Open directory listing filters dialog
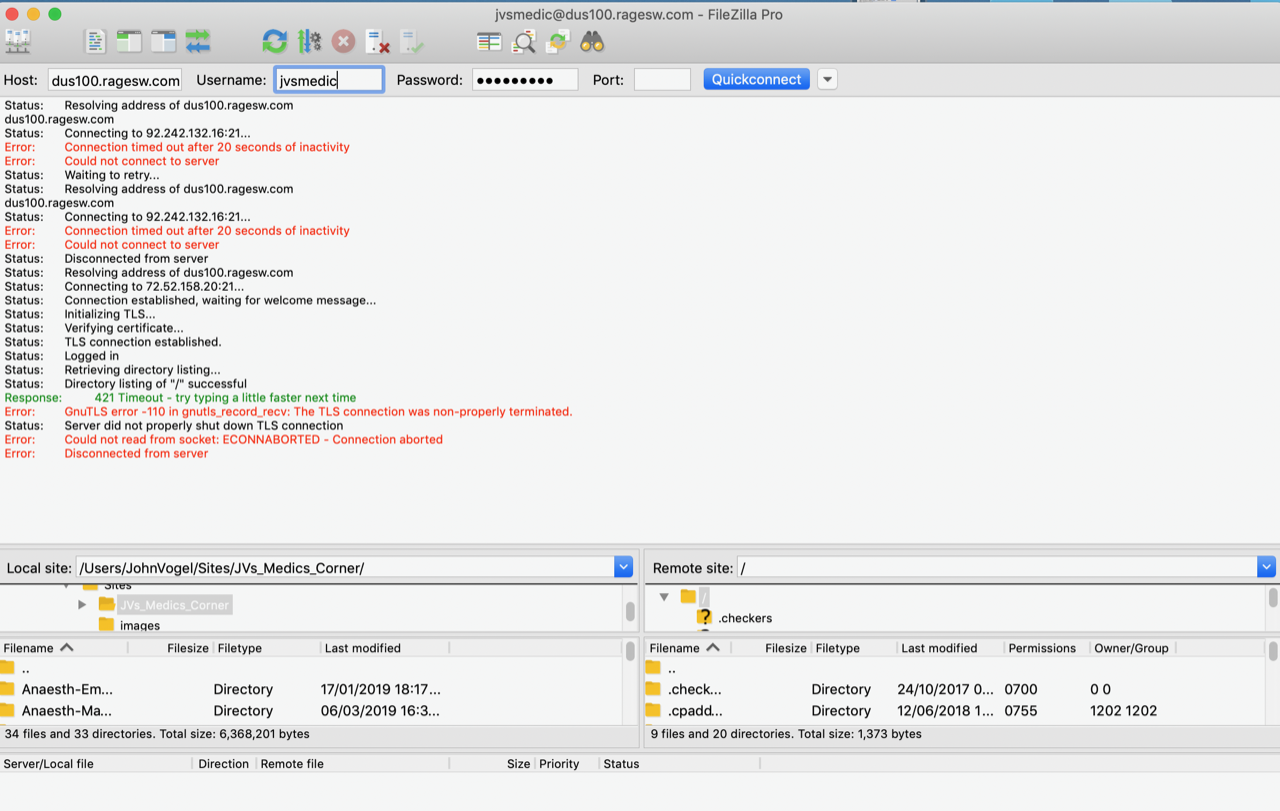Image resolution: width=1280 pixels, height=811 pixels. click(x=489, y=41)
